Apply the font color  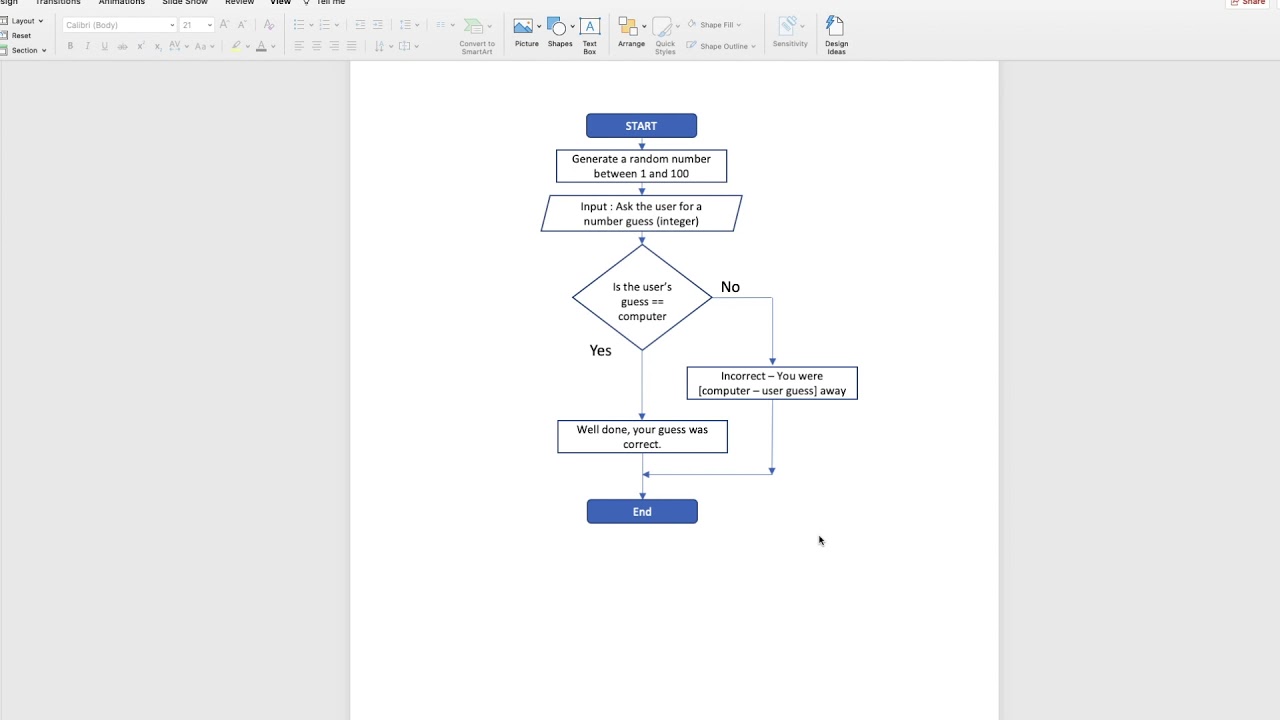tap(261, 46)
